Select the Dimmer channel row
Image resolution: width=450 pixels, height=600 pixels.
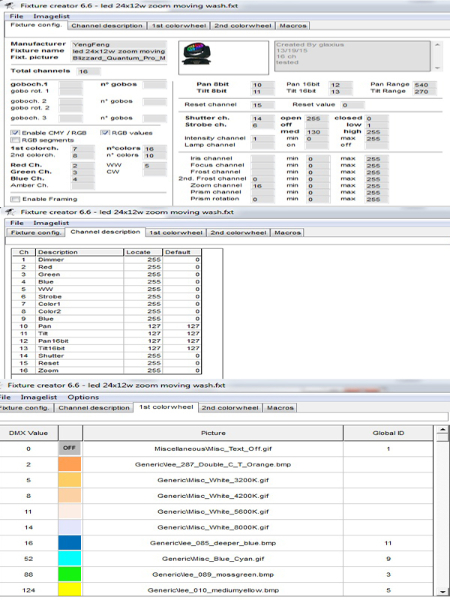[x=106, y=259]
